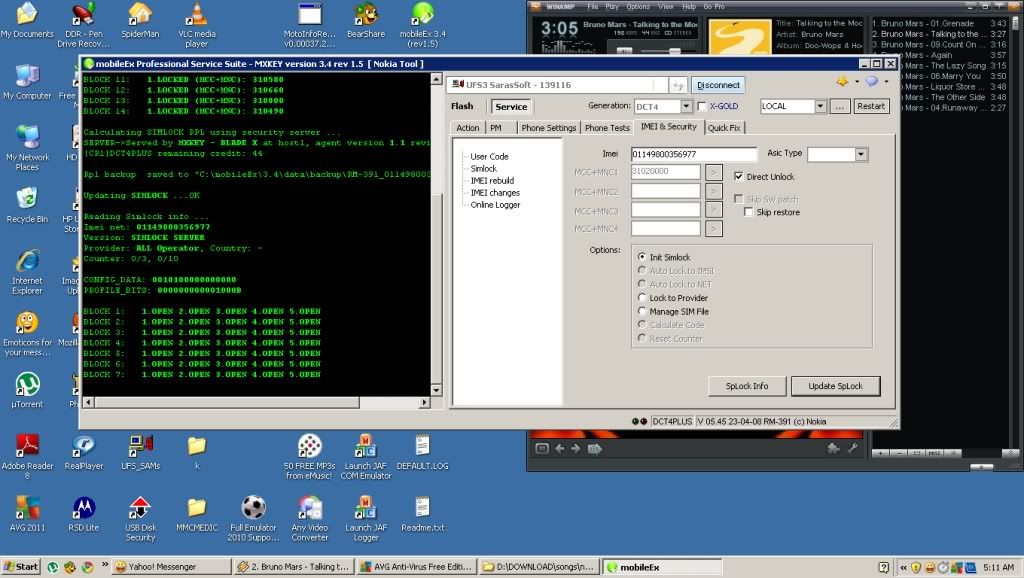Launch Full Emulator 2010 shortcut
Image resolution: width=1024 pixels, height=578 pixels.
click(253, 519)
